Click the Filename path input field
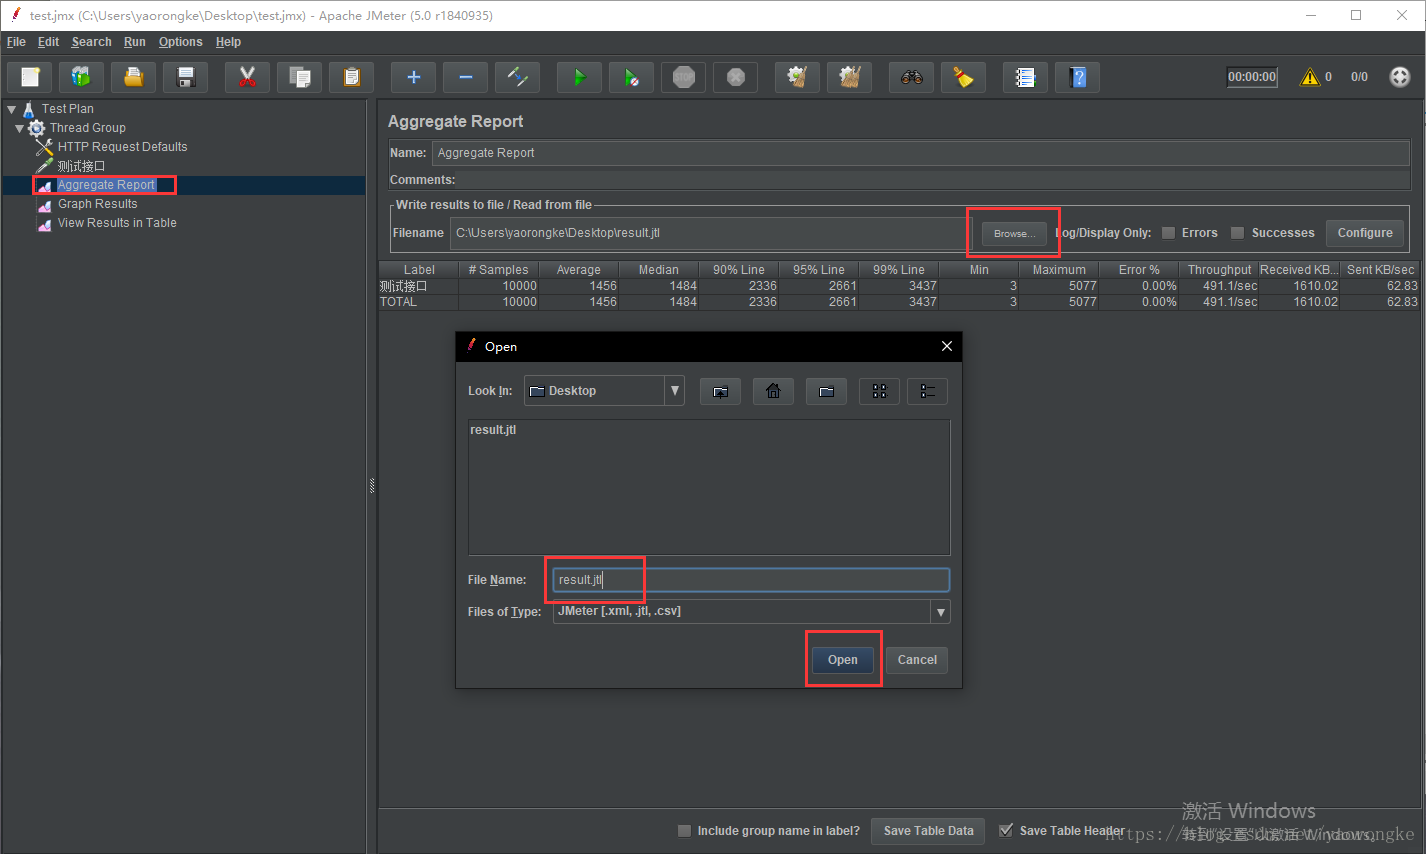The width and height of the screenshot is (1426, 854). click(x=710, y=233)
